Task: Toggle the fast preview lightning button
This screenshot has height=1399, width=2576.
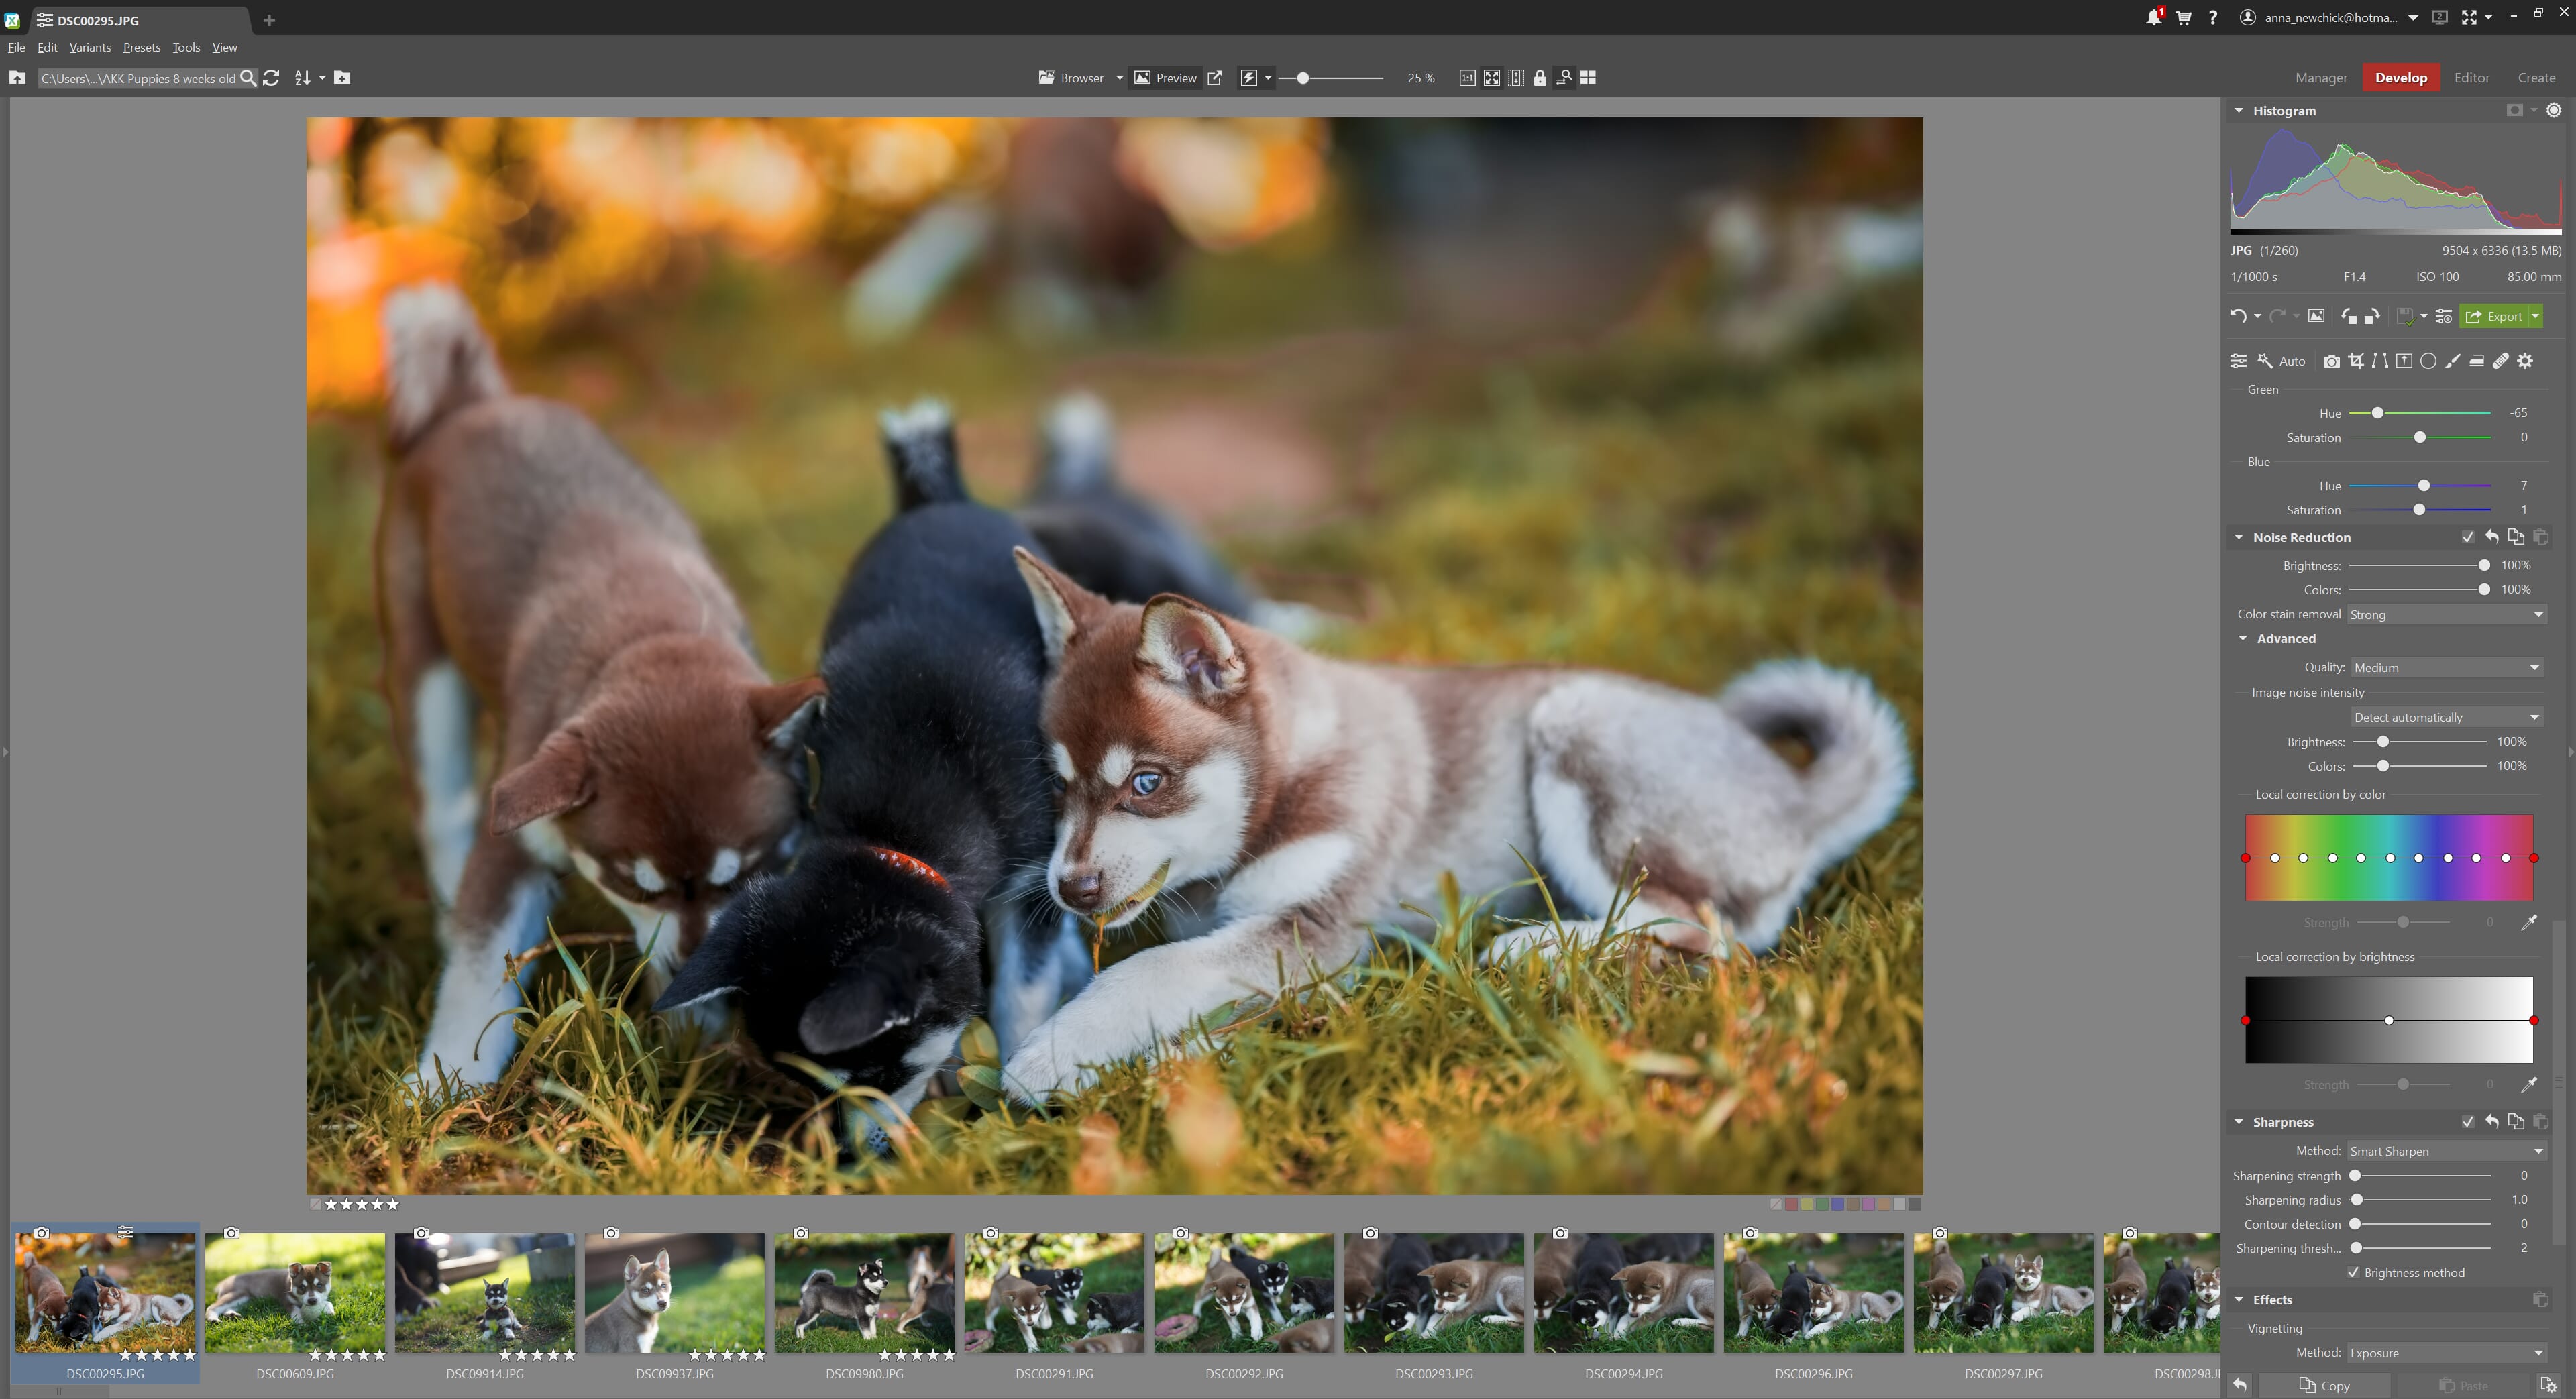Action: (1249, 78)
